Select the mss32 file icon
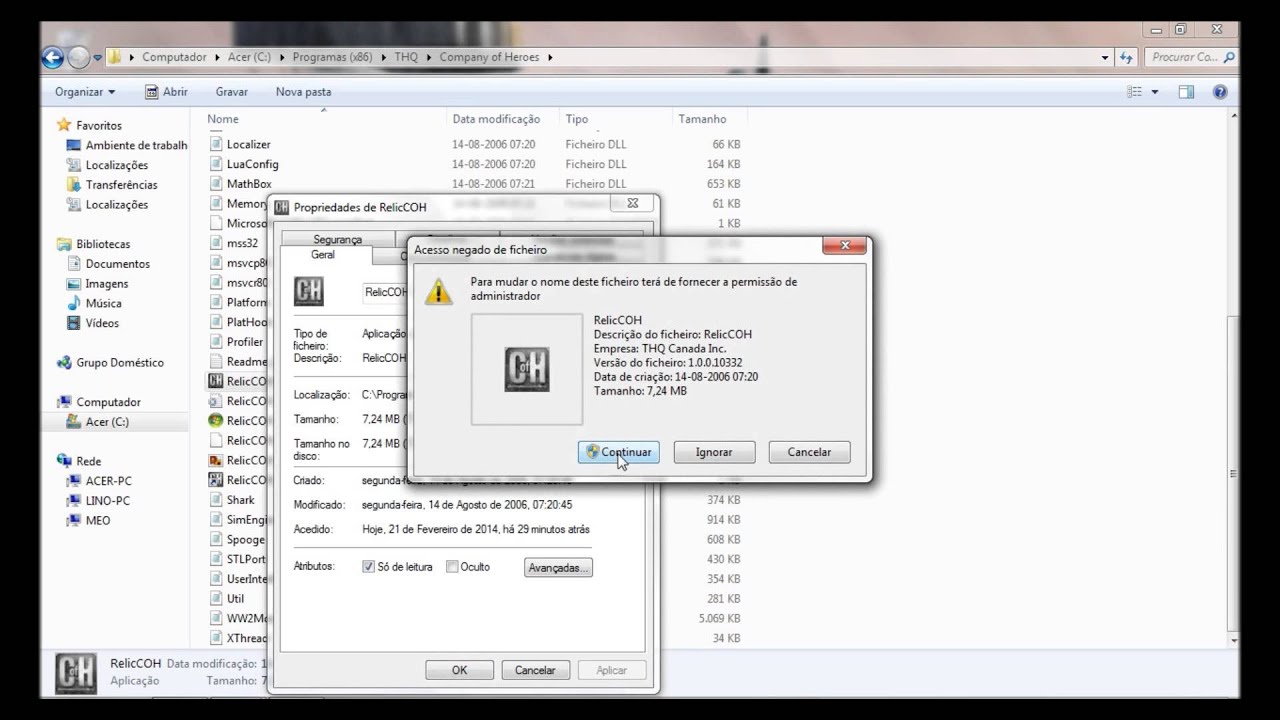 [x=216, y=243]
